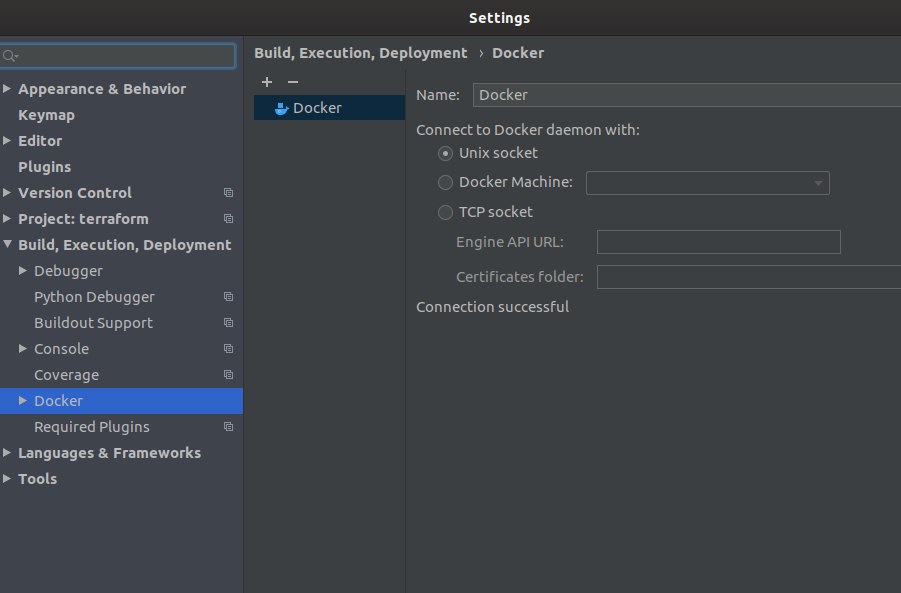Open the Plugins settings page

point(45,167)
